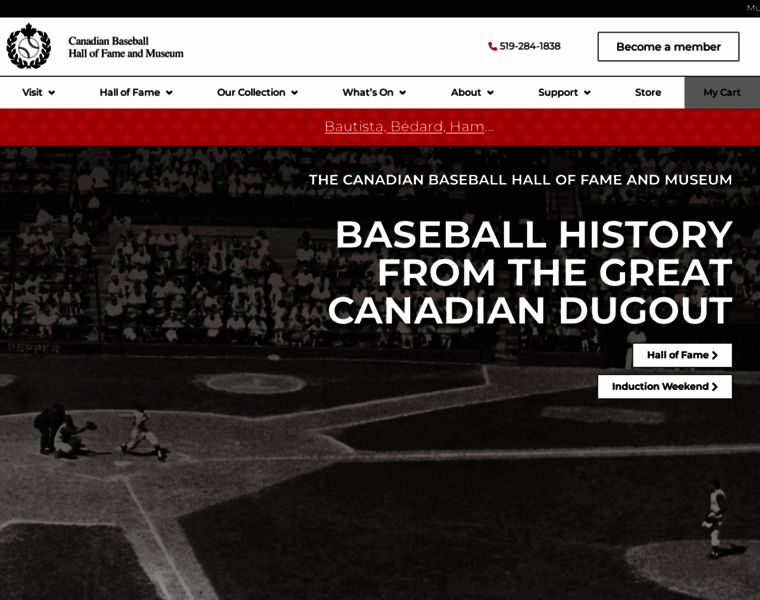Screen dimensions: 760x600
Task: Click the chevron arrow on Hall of Fame button
Action: point(715,355)
